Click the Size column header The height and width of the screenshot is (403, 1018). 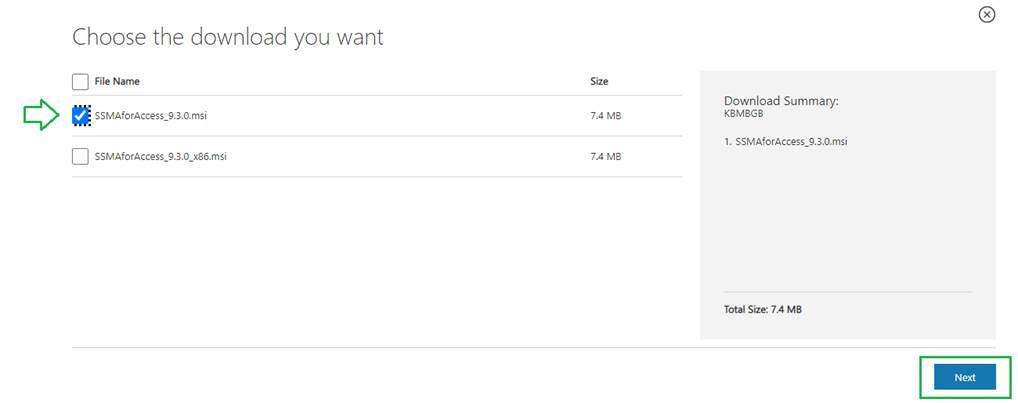coord(599,81)
